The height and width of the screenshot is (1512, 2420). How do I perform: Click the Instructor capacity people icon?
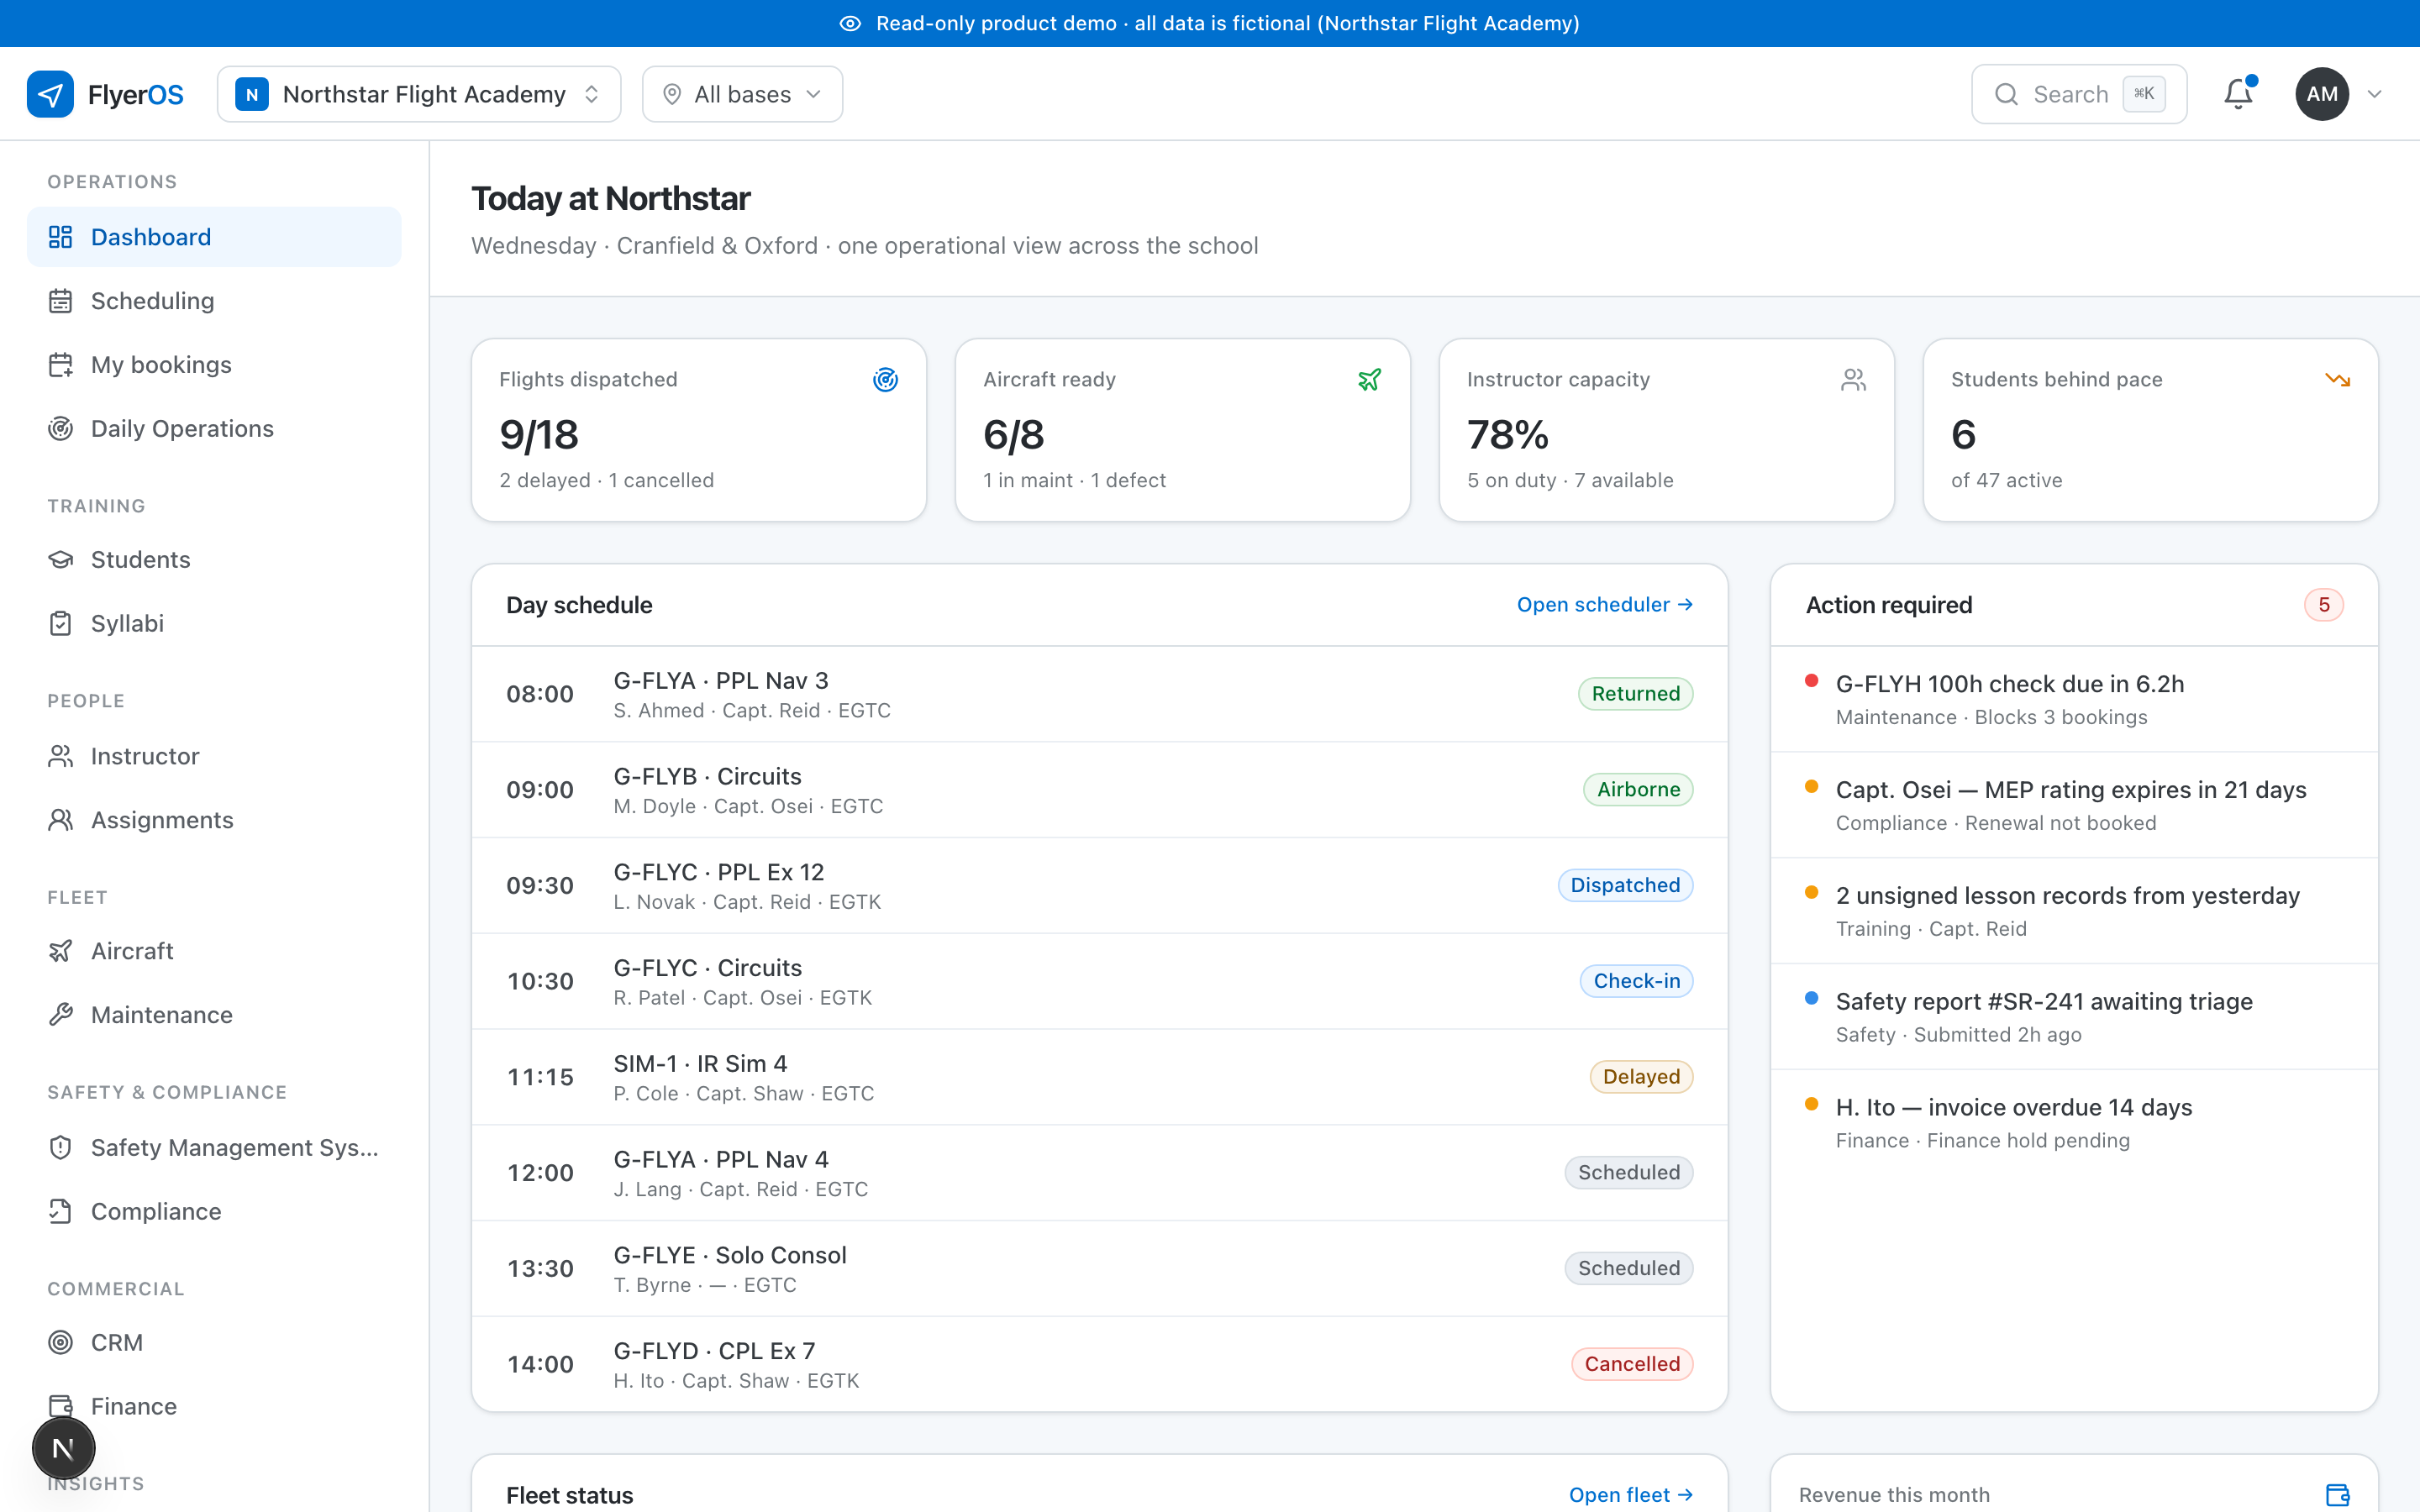point(1853,380)
